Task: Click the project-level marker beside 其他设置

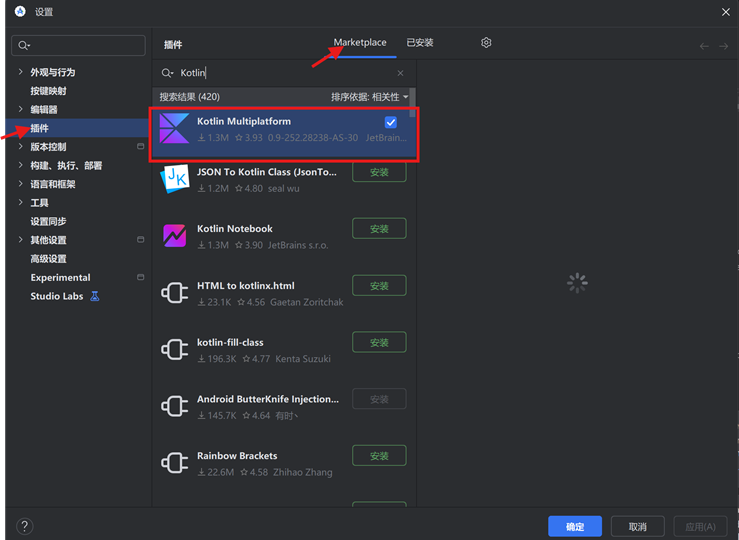Action: [140, 240]
